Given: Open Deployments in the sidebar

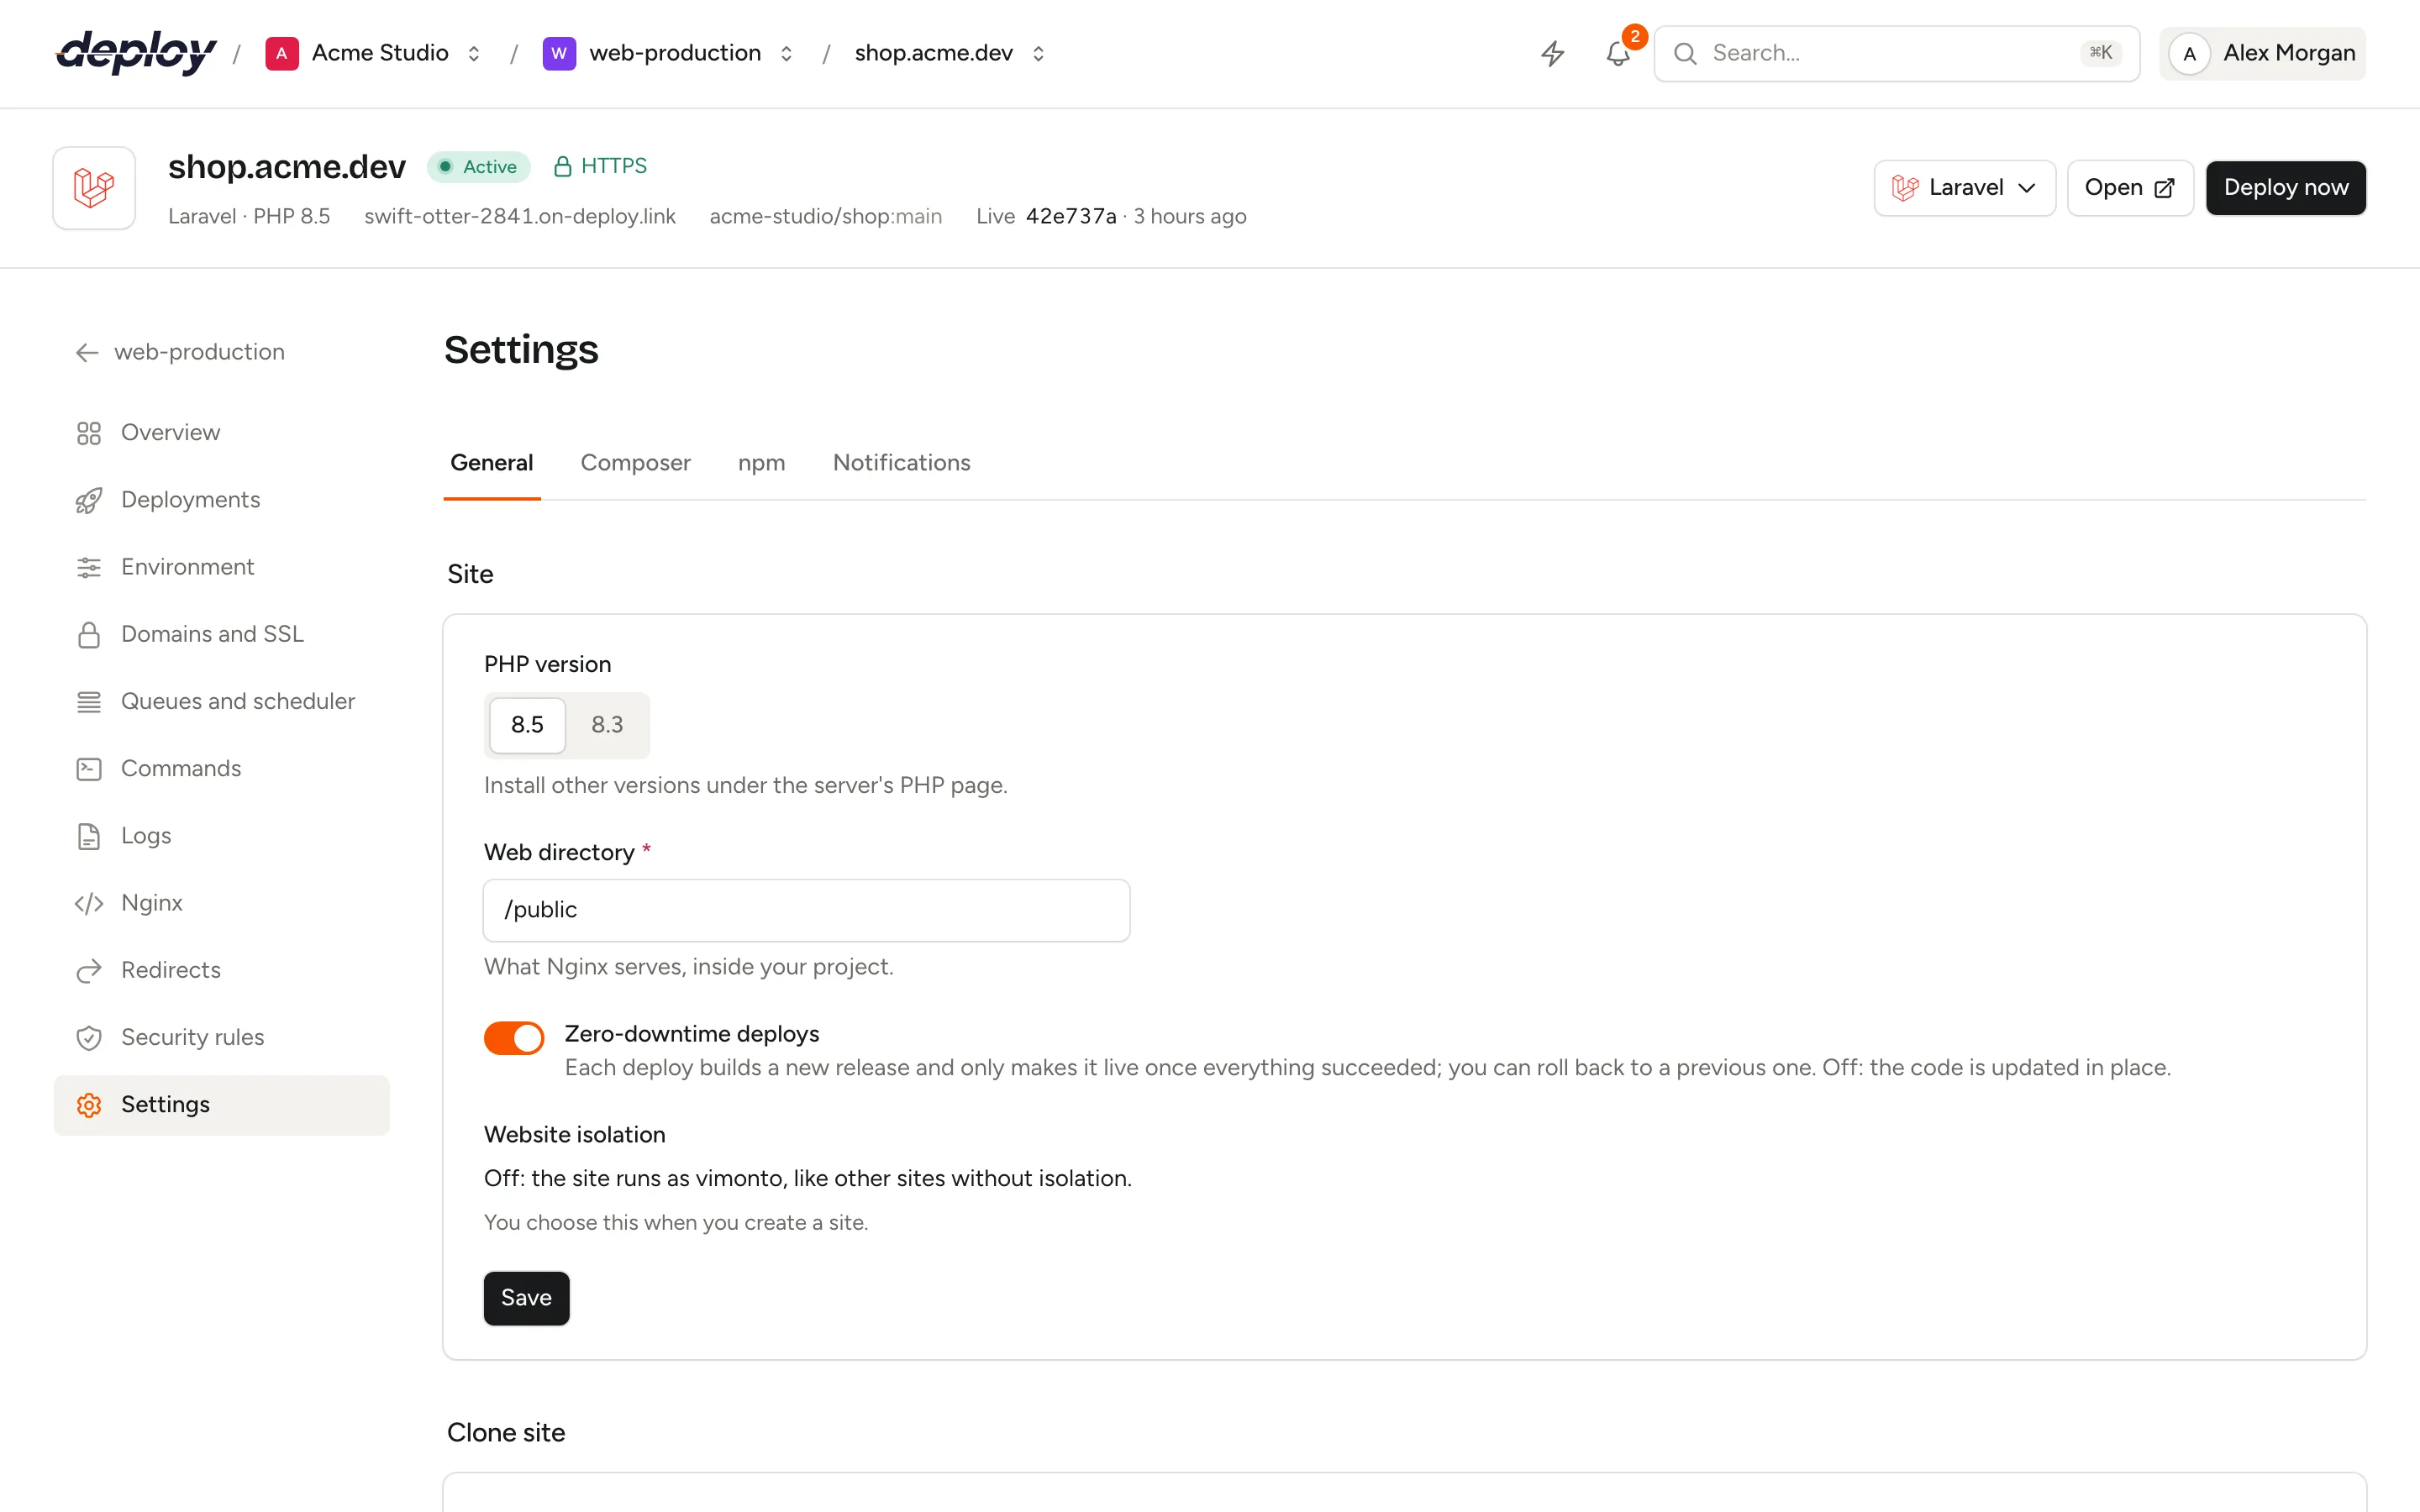Looking at the screenshot, I should click(x=222, y=500).
